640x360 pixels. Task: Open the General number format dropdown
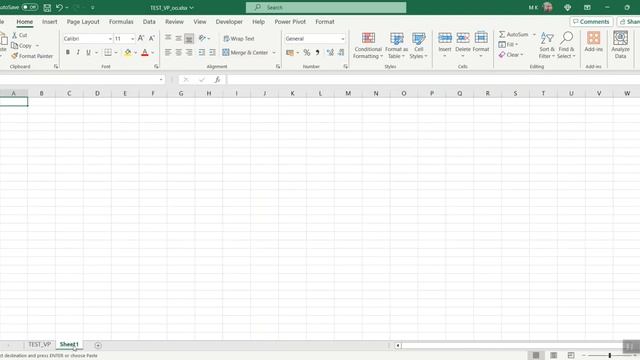coord(342,39)
